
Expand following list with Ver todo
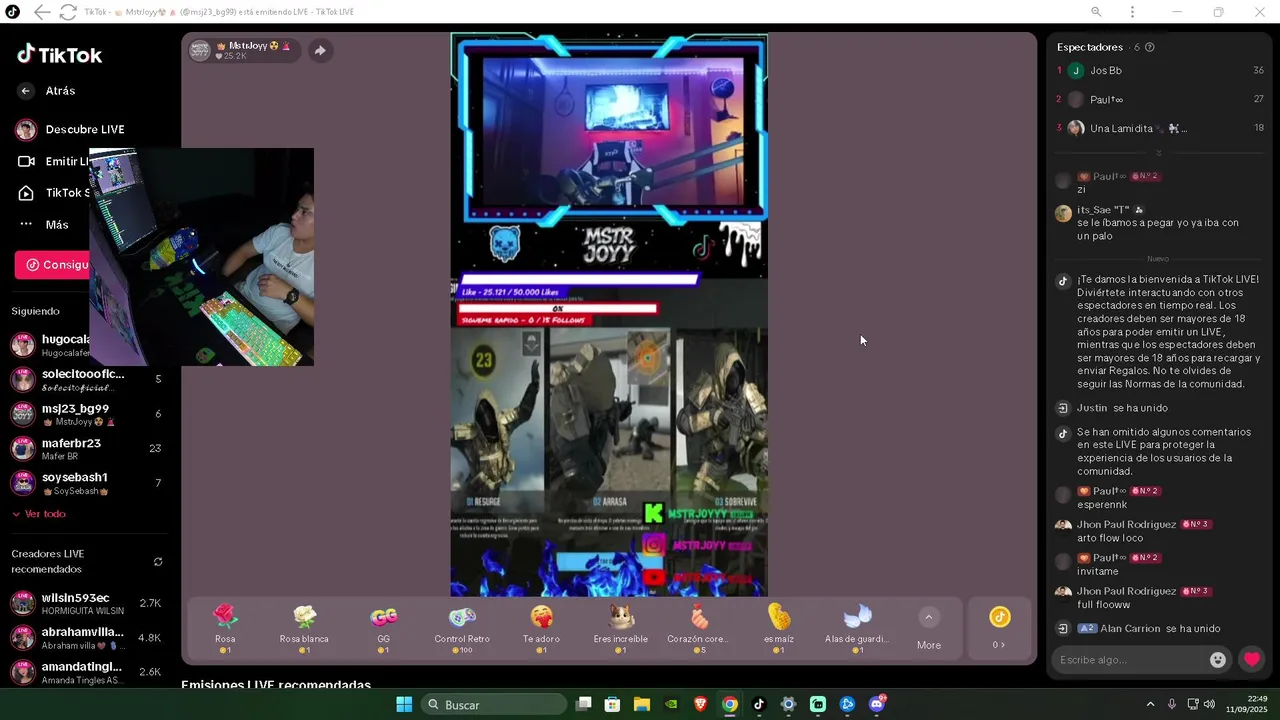tap(39, 514)
